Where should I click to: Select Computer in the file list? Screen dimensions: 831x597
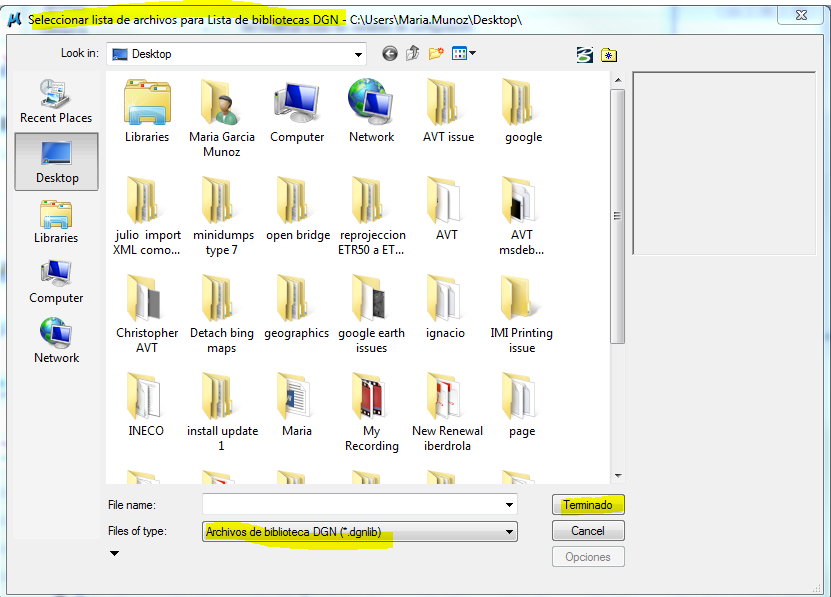coord(297,111)
